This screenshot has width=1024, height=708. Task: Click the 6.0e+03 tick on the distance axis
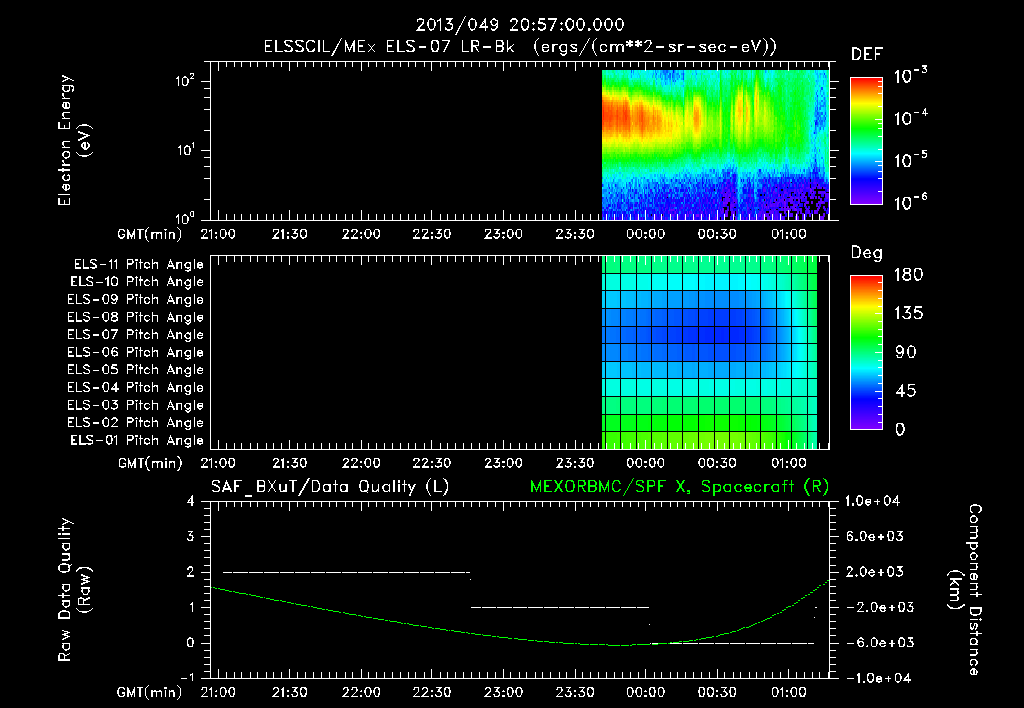(x=874, y=537)
